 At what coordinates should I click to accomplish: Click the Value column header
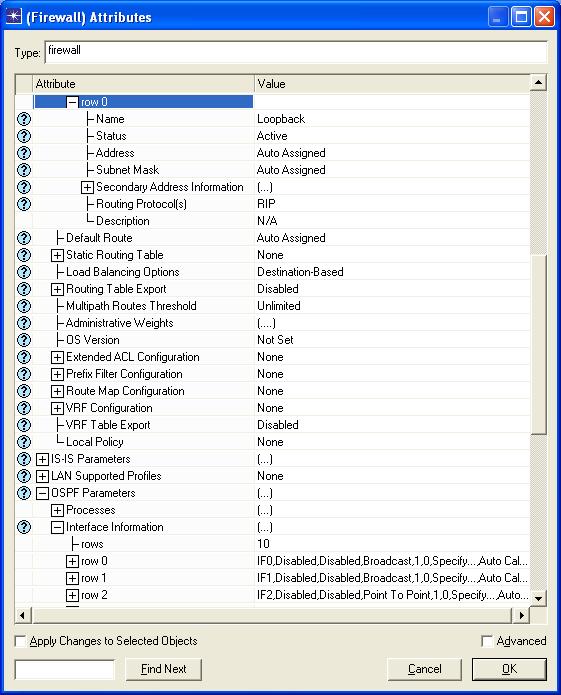(392, 84)
